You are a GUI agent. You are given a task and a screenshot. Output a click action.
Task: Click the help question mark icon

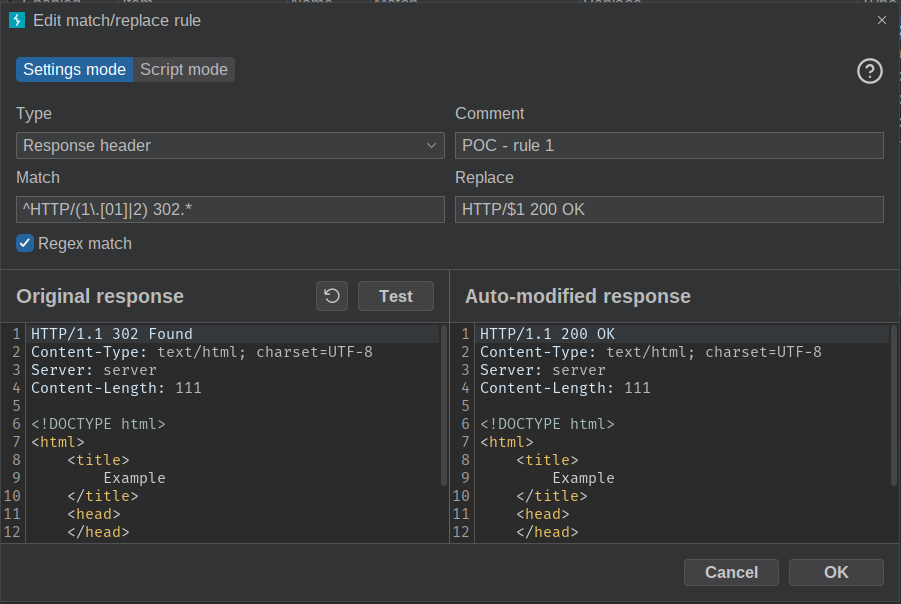tap(869, 71)
